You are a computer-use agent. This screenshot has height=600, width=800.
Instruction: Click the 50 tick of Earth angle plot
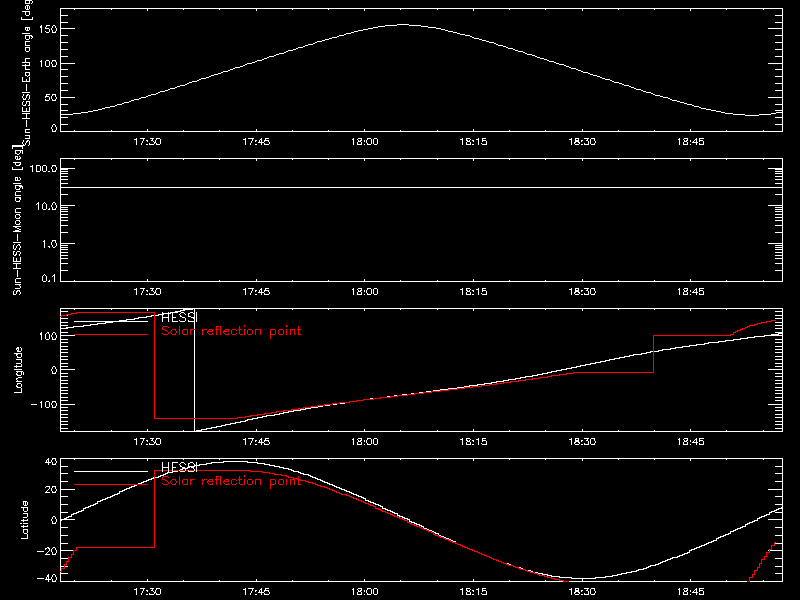point(51,97)
